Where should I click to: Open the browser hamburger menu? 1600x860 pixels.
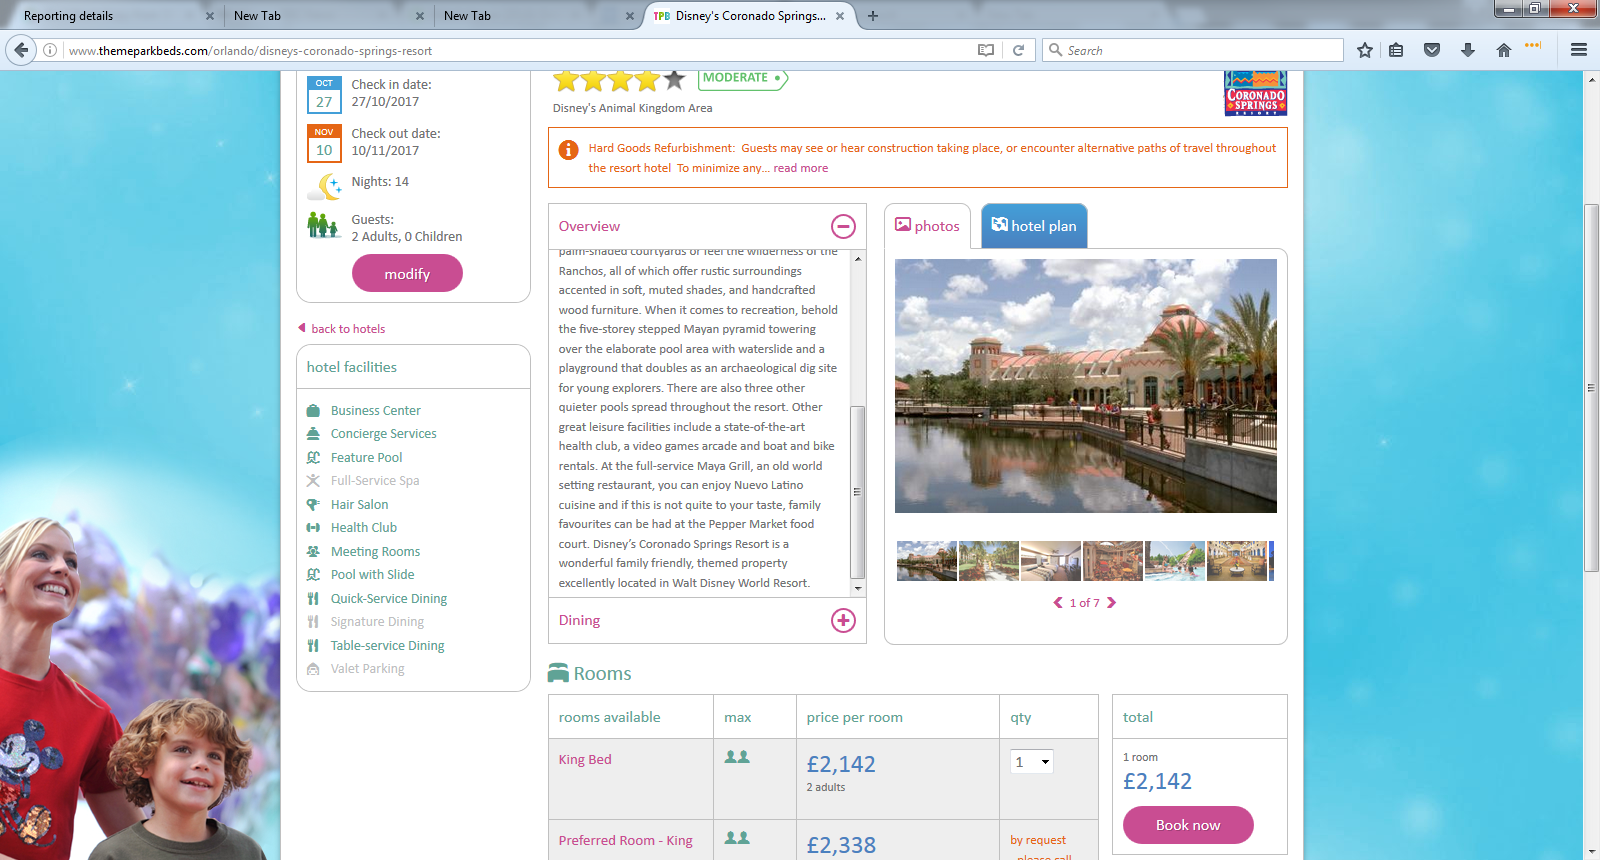click(x=1579, y=50)
